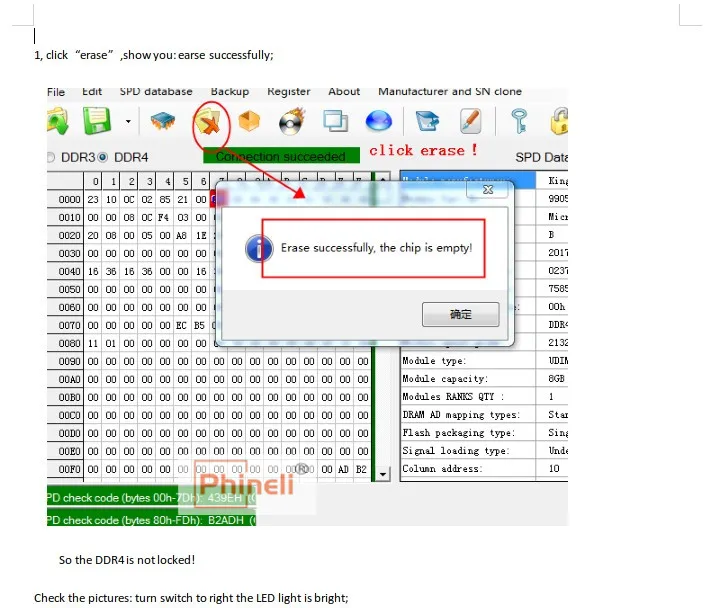
Task: Click the overlapping windows copy icon
Action: tap(335, 121)
